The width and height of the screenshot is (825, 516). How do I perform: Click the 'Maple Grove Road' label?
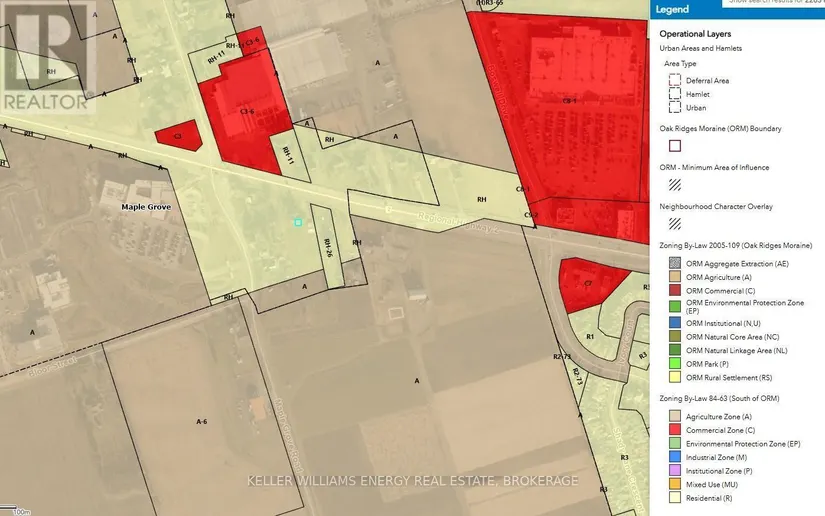click(288, 436)
